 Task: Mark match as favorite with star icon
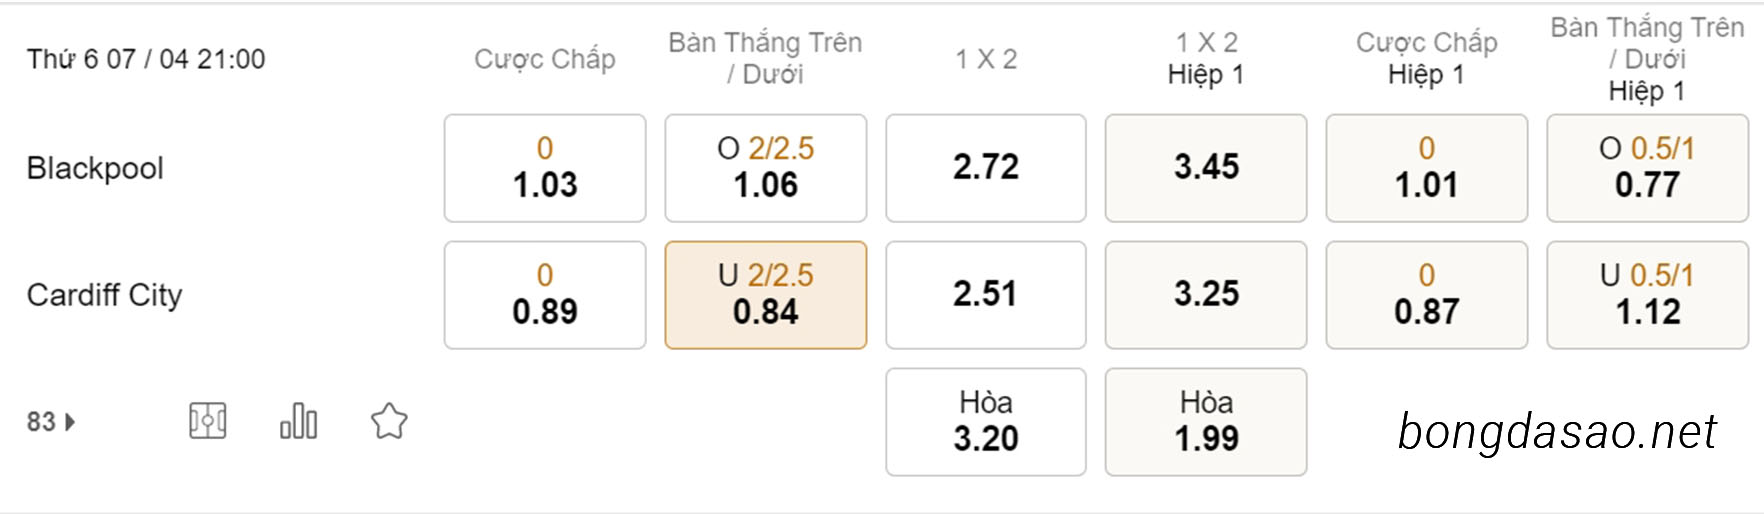click(389, 421)
